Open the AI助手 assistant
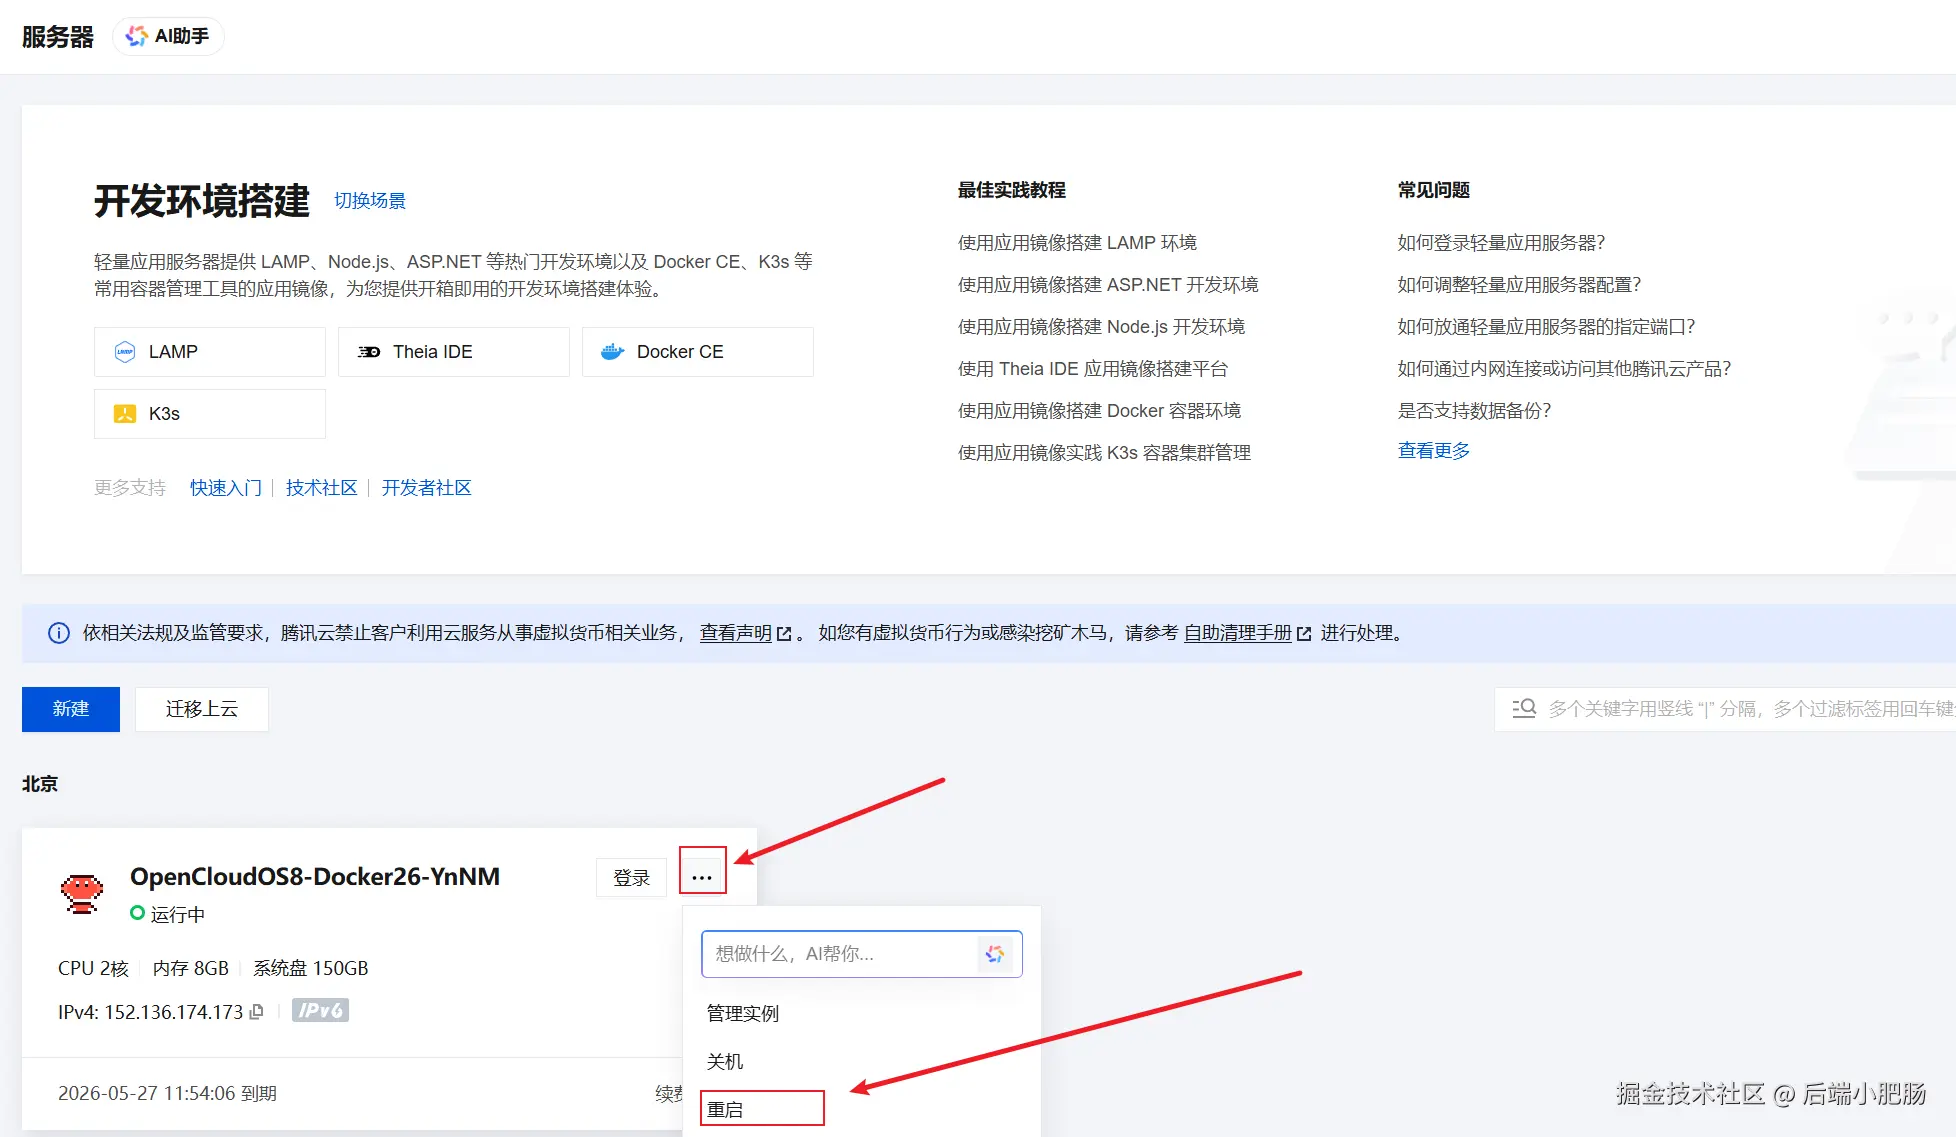 point(168,36)
